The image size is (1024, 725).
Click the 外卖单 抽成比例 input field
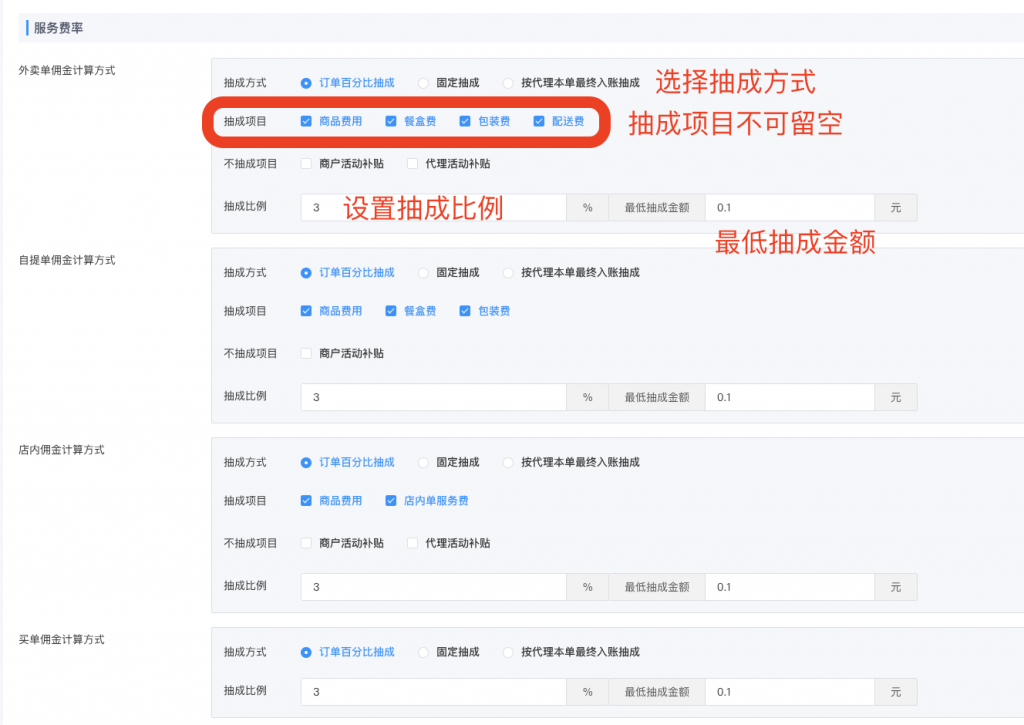click(430, 207)
